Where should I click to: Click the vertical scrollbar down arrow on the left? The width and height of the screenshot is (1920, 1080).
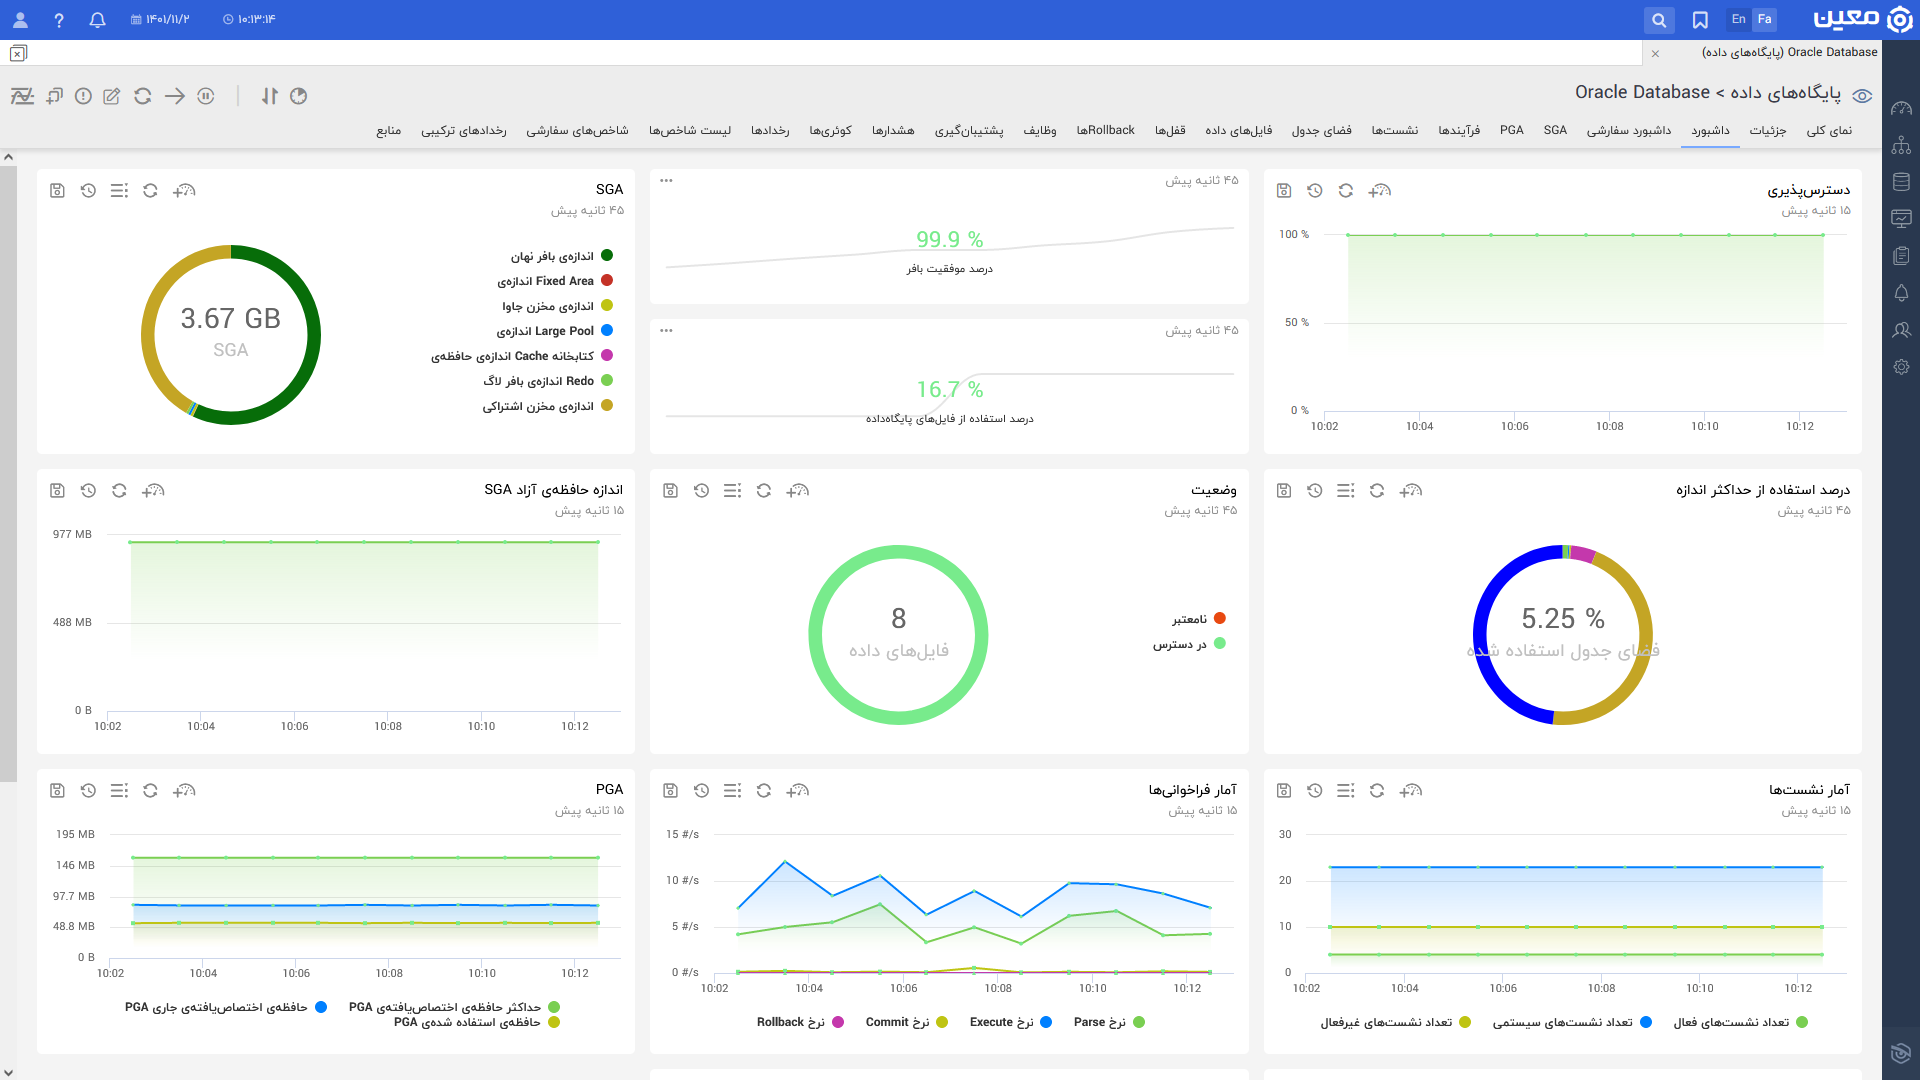coord(8,1072)
